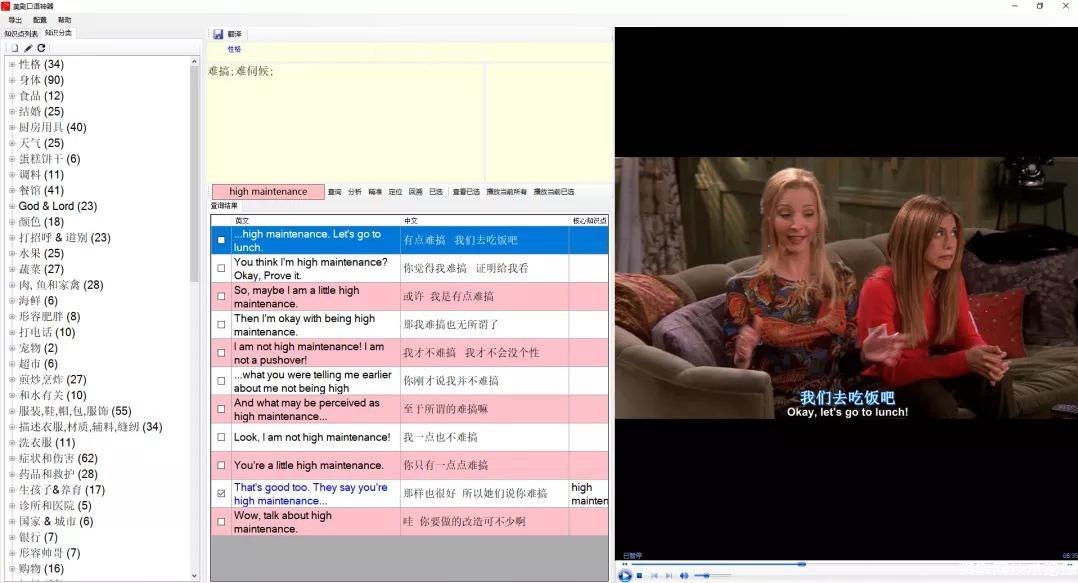Tick checkbox for 'And what may be perceived as' row
Screen dimensions: 1078x583
[x=221, y=409]
